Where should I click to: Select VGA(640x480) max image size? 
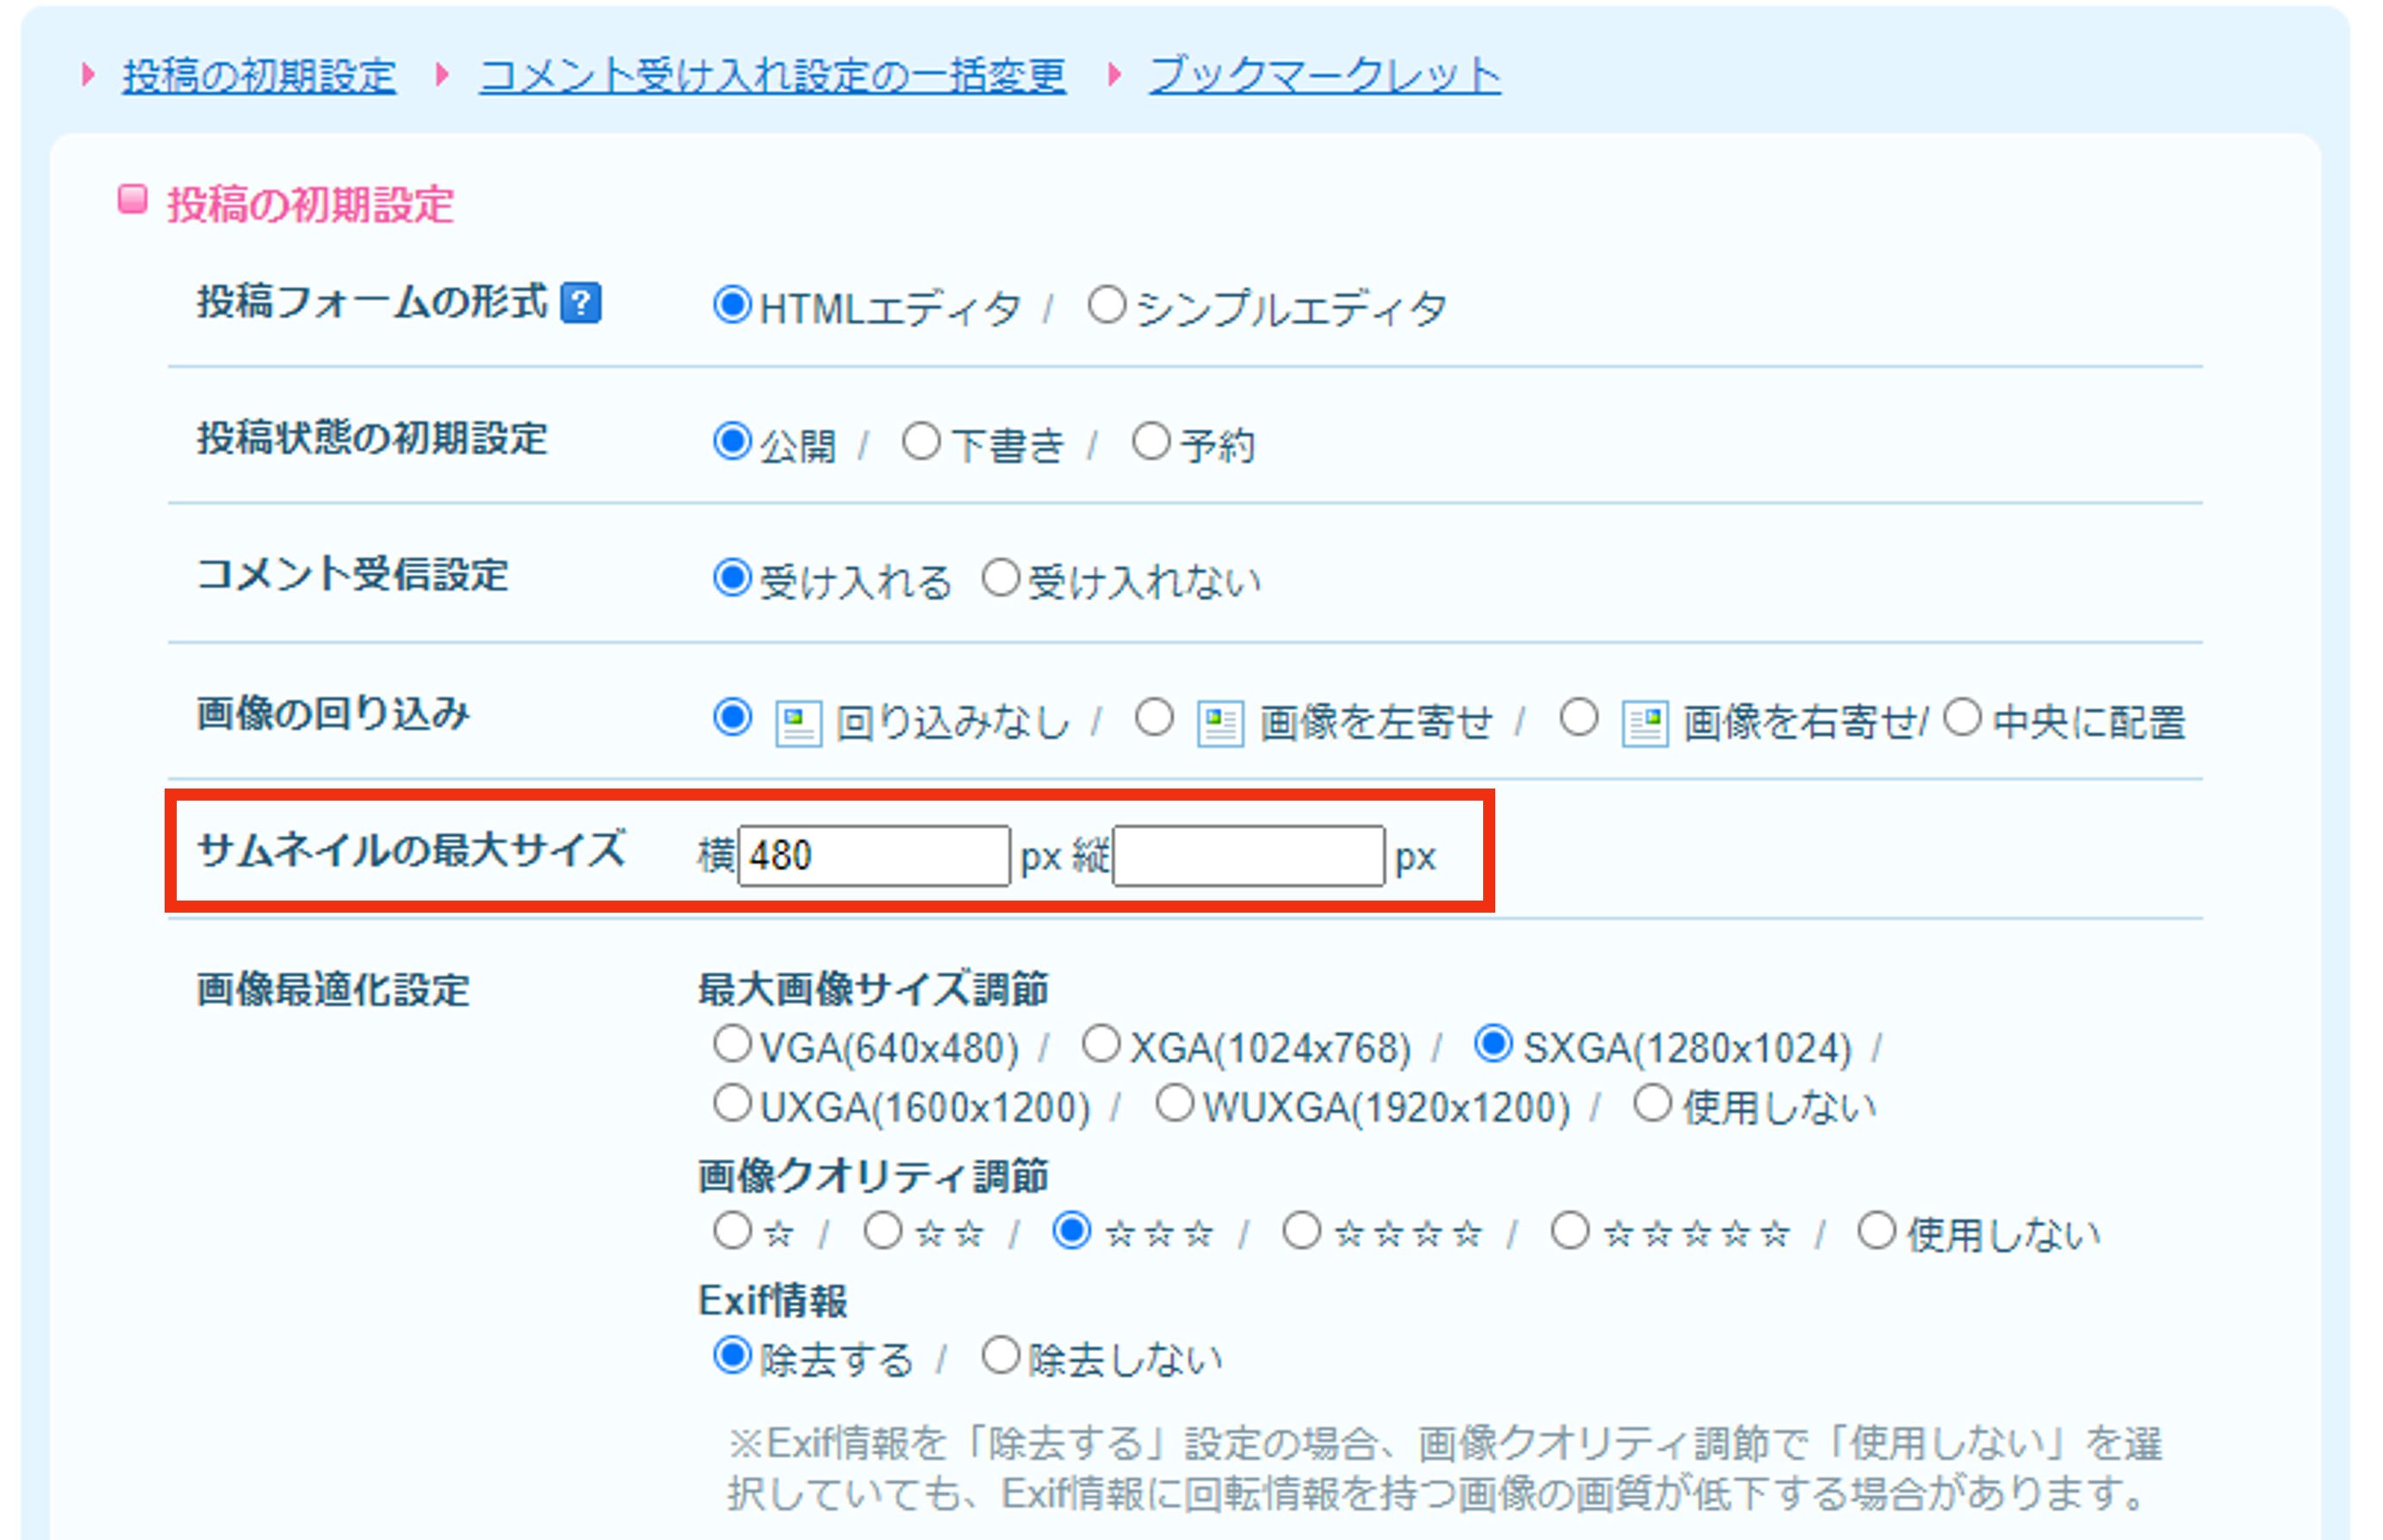point(733,1045)
